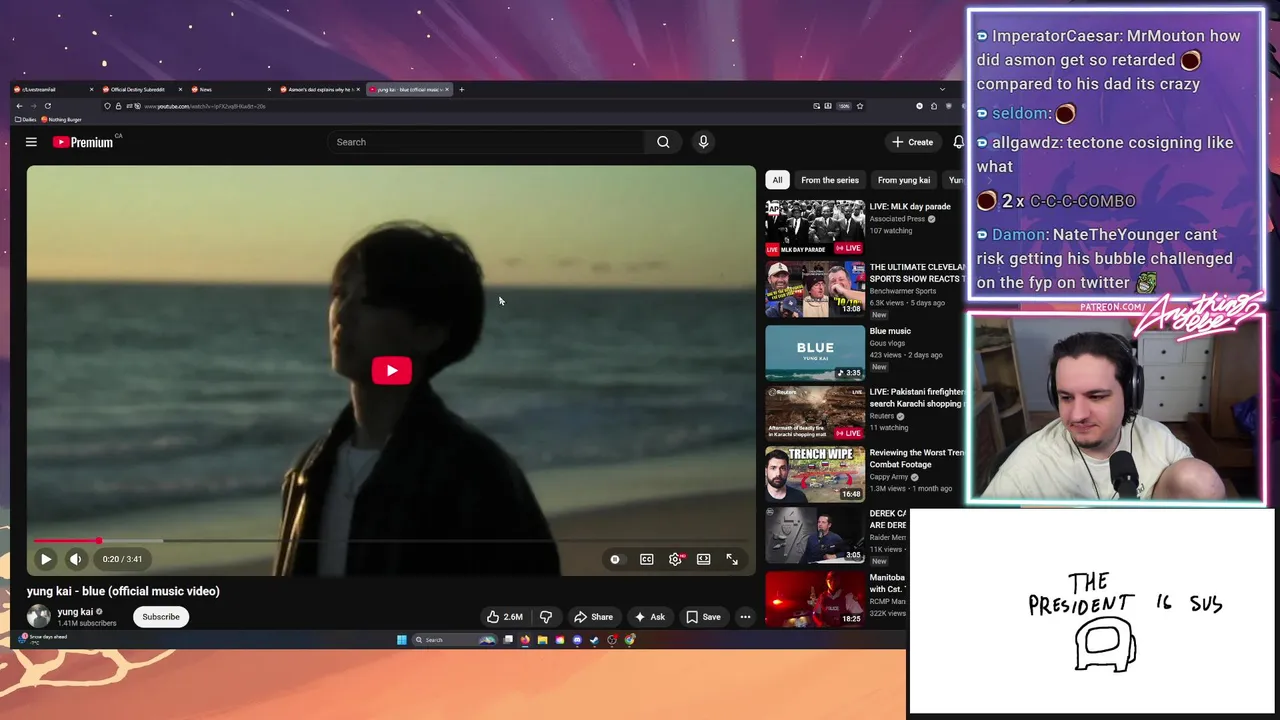Switch to the Asmon's dad explains browser tab

[x=318, y=90]
